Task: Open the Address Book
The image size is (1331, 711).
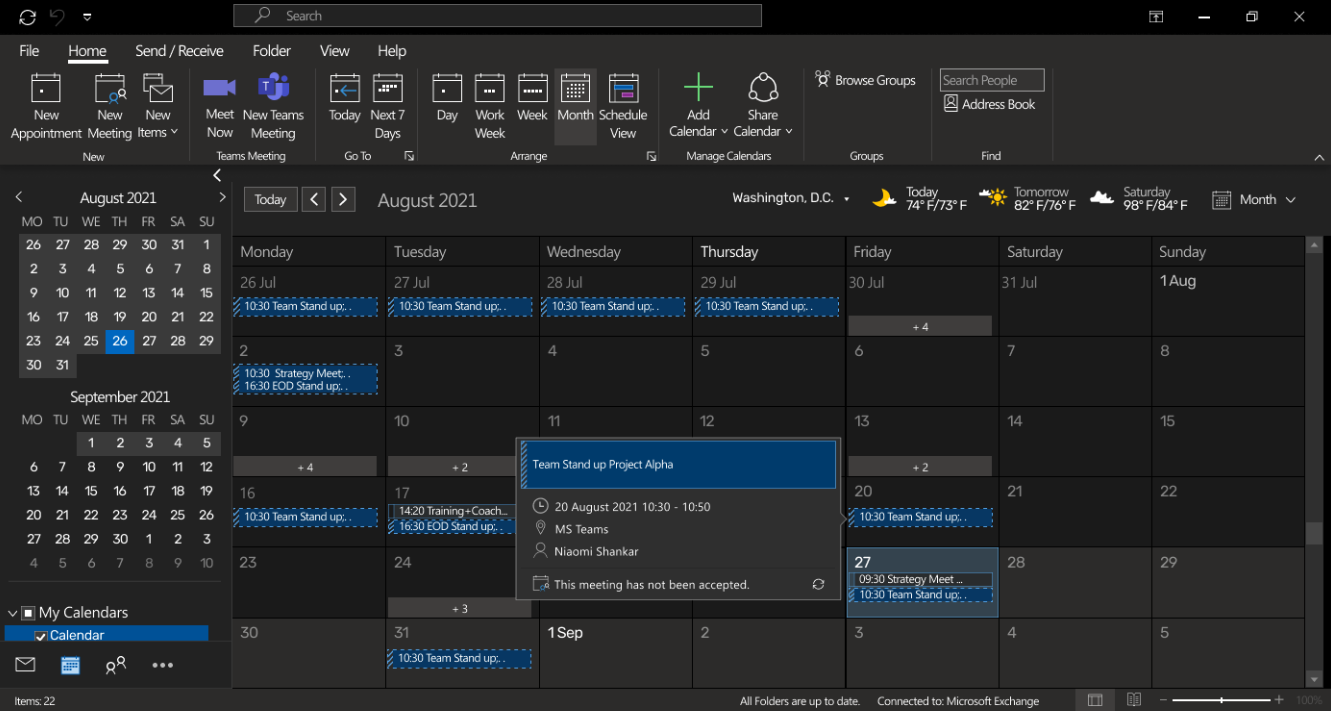Action: 989,104
